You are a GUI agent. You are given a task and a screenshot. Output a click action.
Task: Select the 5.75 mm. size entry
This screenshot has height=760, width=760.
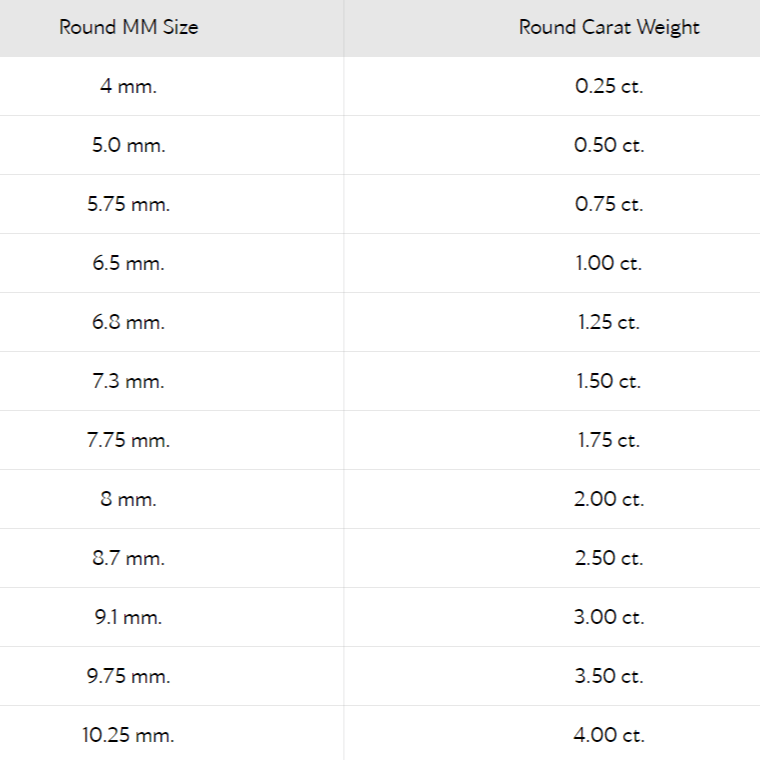tap(128, 204)
